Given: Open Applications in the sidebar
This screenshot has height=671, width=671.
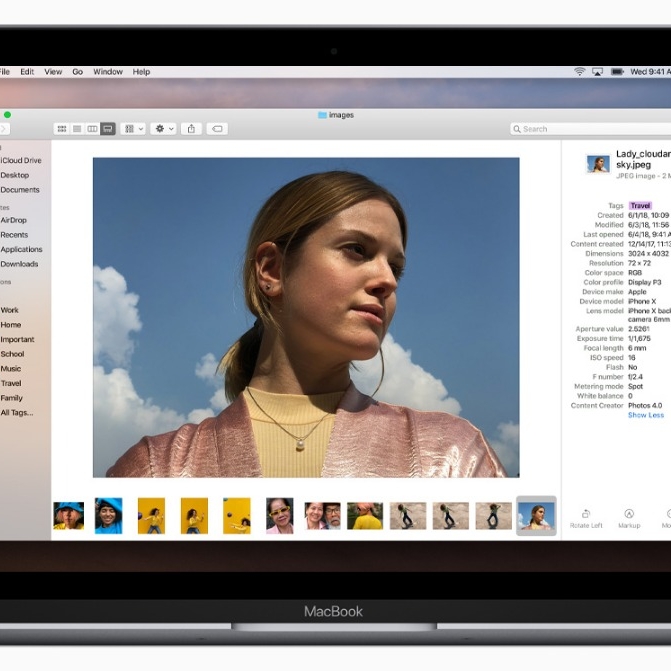Looking at the screenshot, I should click(21, 249).
